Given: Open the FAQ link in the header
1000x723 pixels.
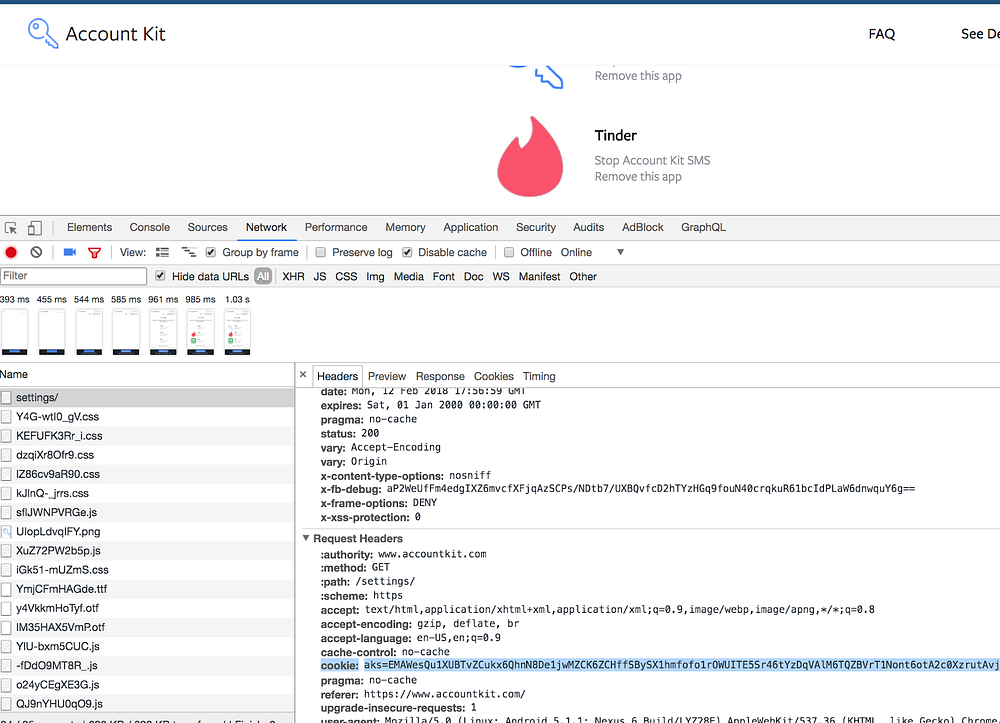Looking at the screenshot, I should pos(881,34).
